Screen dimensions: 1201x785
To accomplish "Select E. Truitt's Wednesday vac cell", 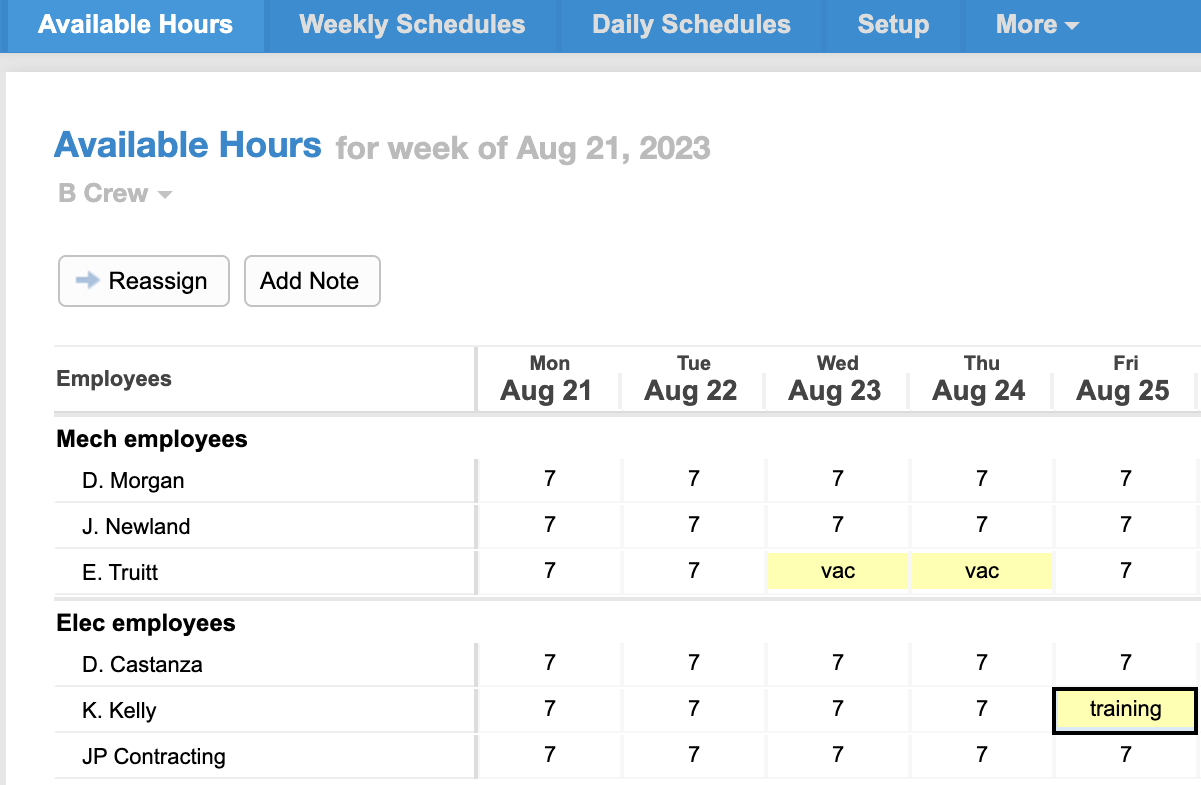I will click(837, 572).
